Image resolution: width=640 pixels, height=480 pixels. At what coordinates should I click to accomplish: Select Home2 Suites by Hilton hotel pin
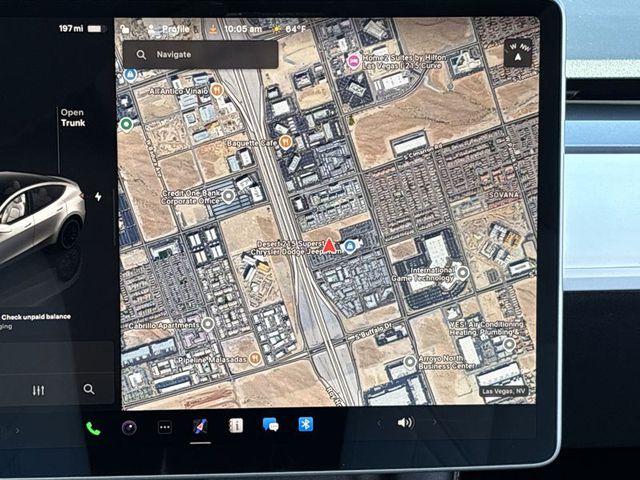pyautogui.click(x=353, y=62)
